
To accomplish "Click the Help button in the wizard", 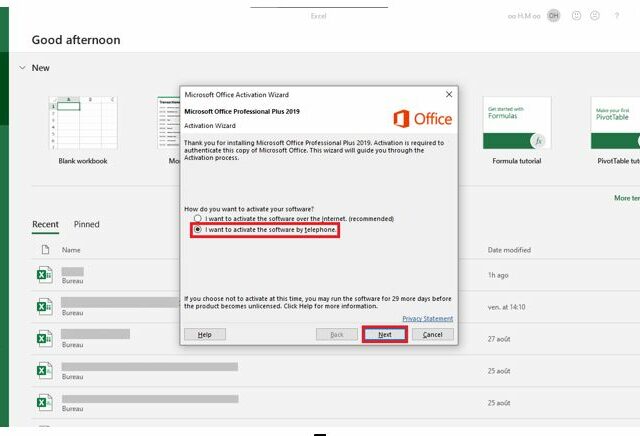I will [204, 334].
